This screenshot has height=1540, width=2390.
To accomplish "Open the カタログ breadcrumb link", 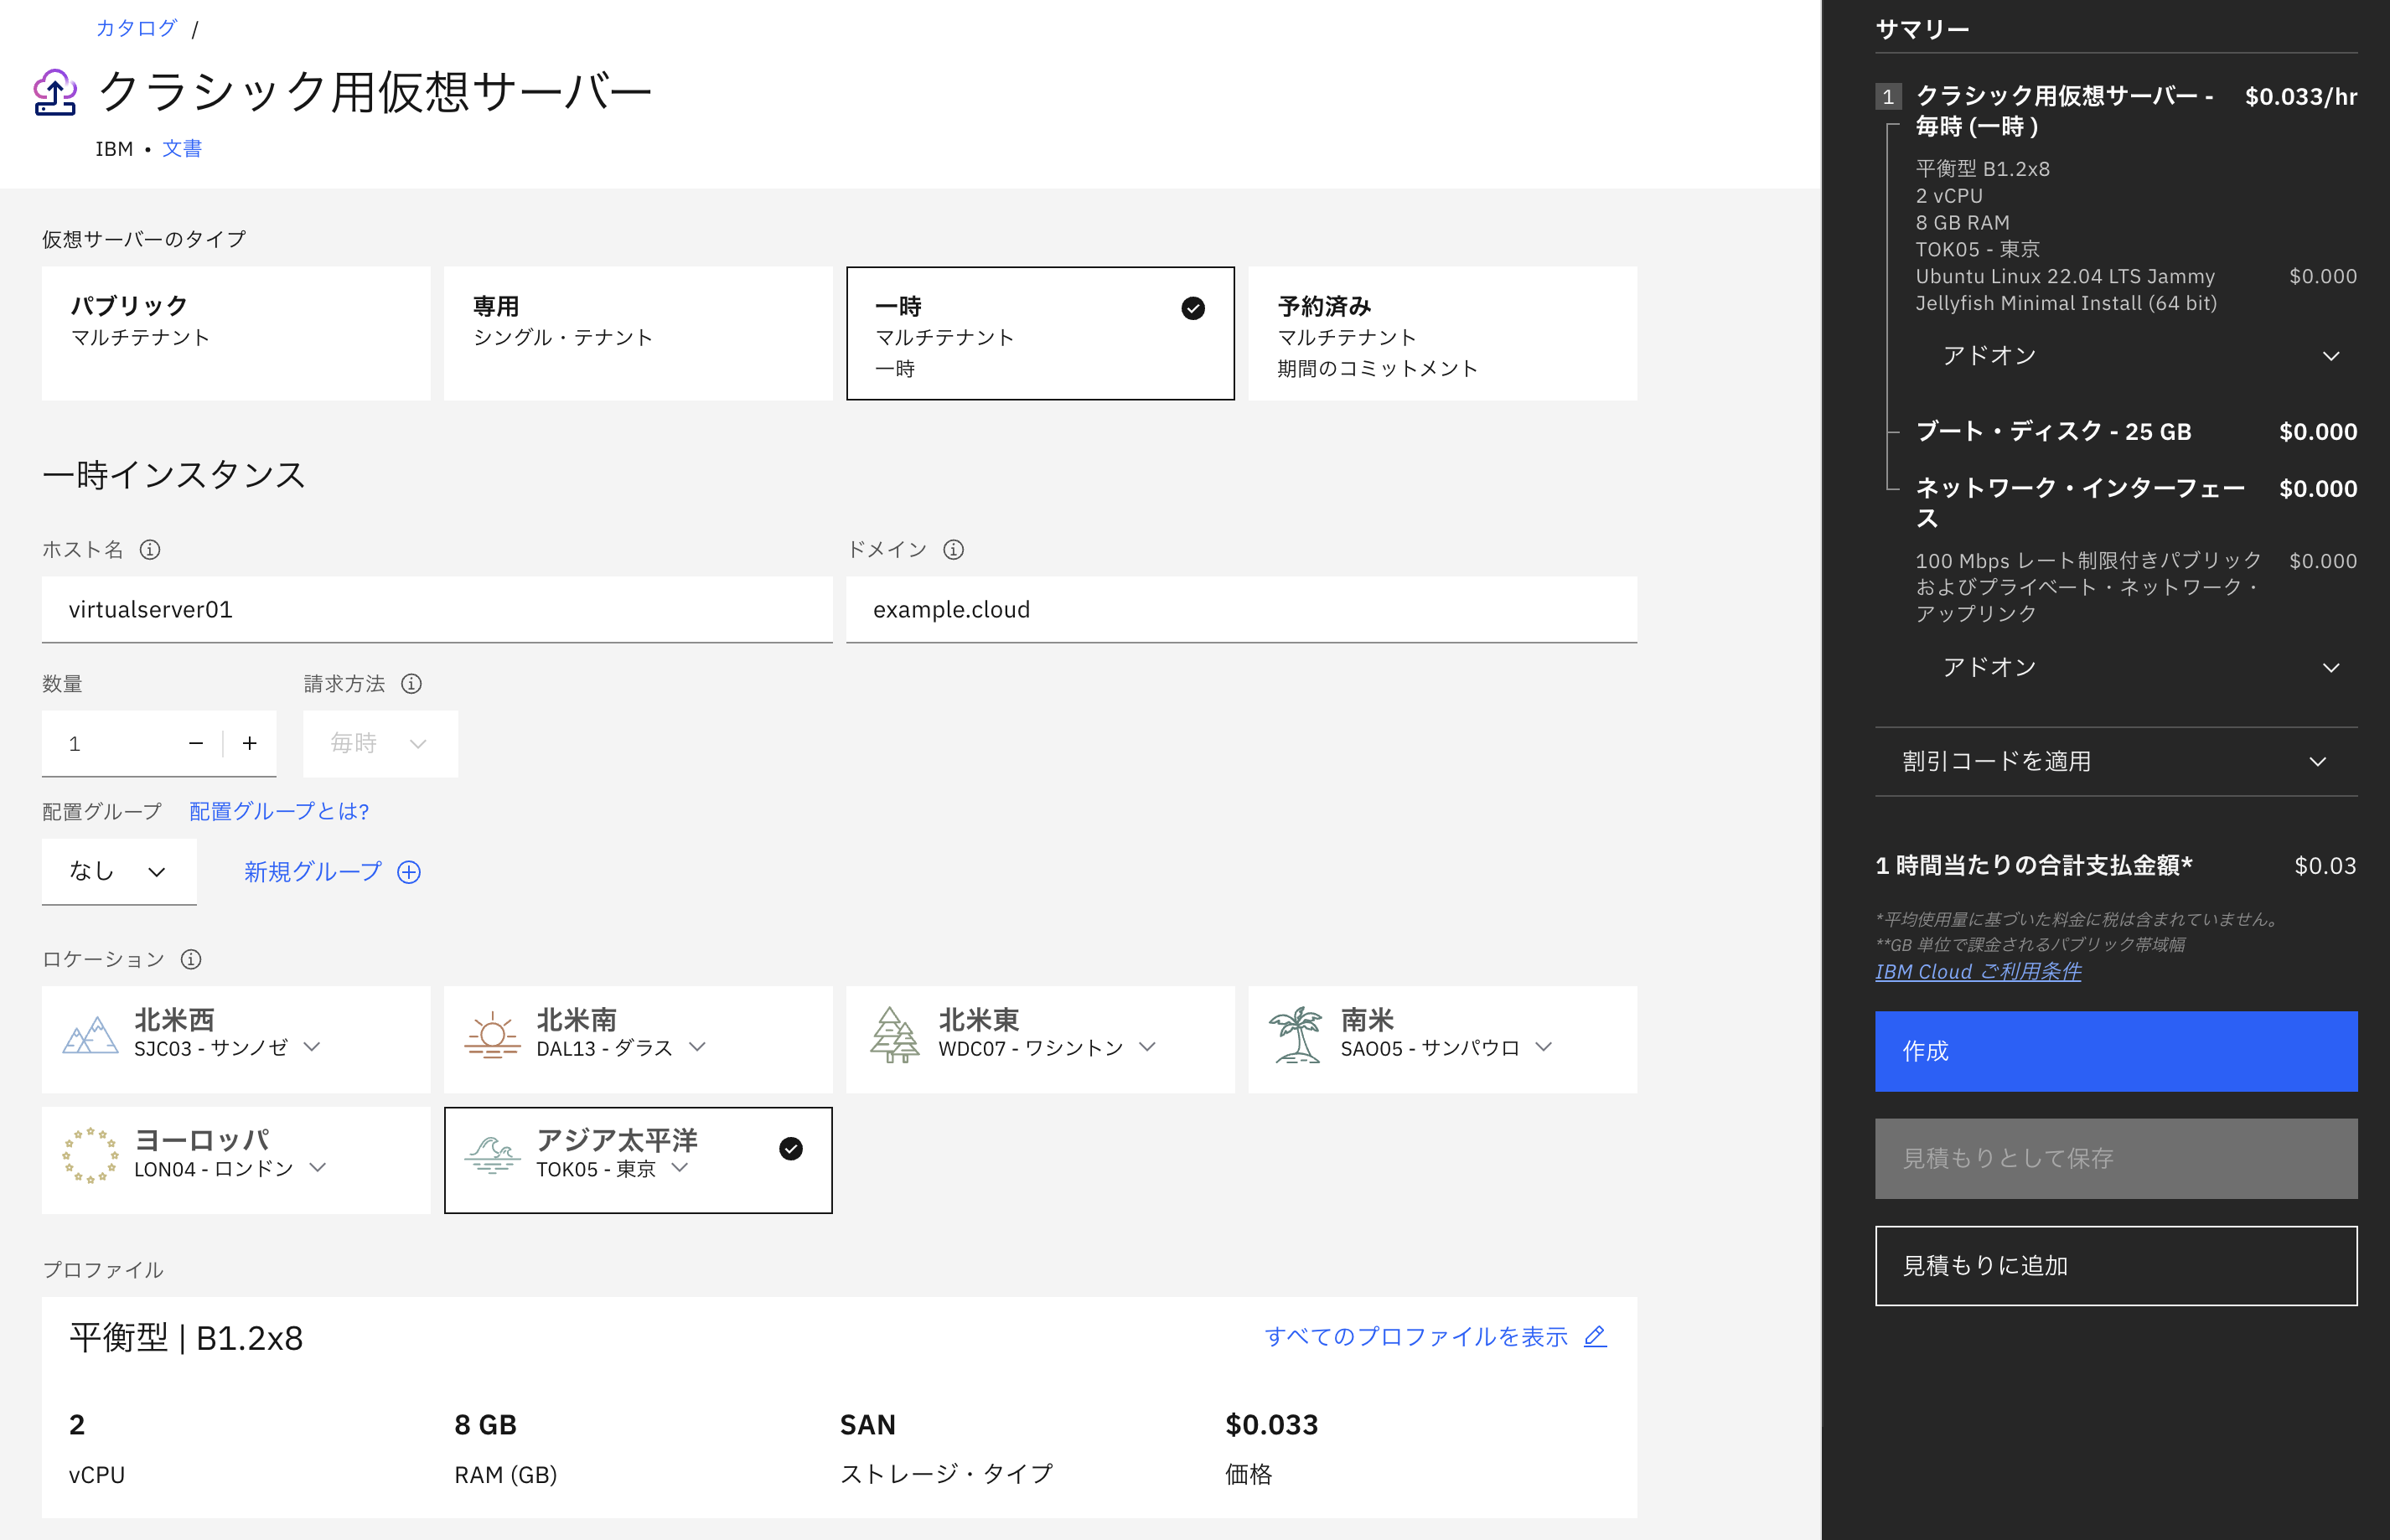I will click(135, 27).
